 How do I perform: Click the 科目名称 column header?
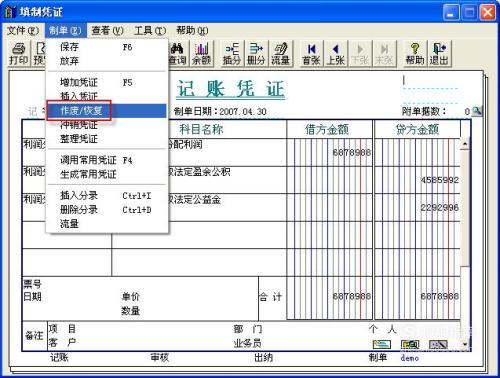(x=201, y=129)
